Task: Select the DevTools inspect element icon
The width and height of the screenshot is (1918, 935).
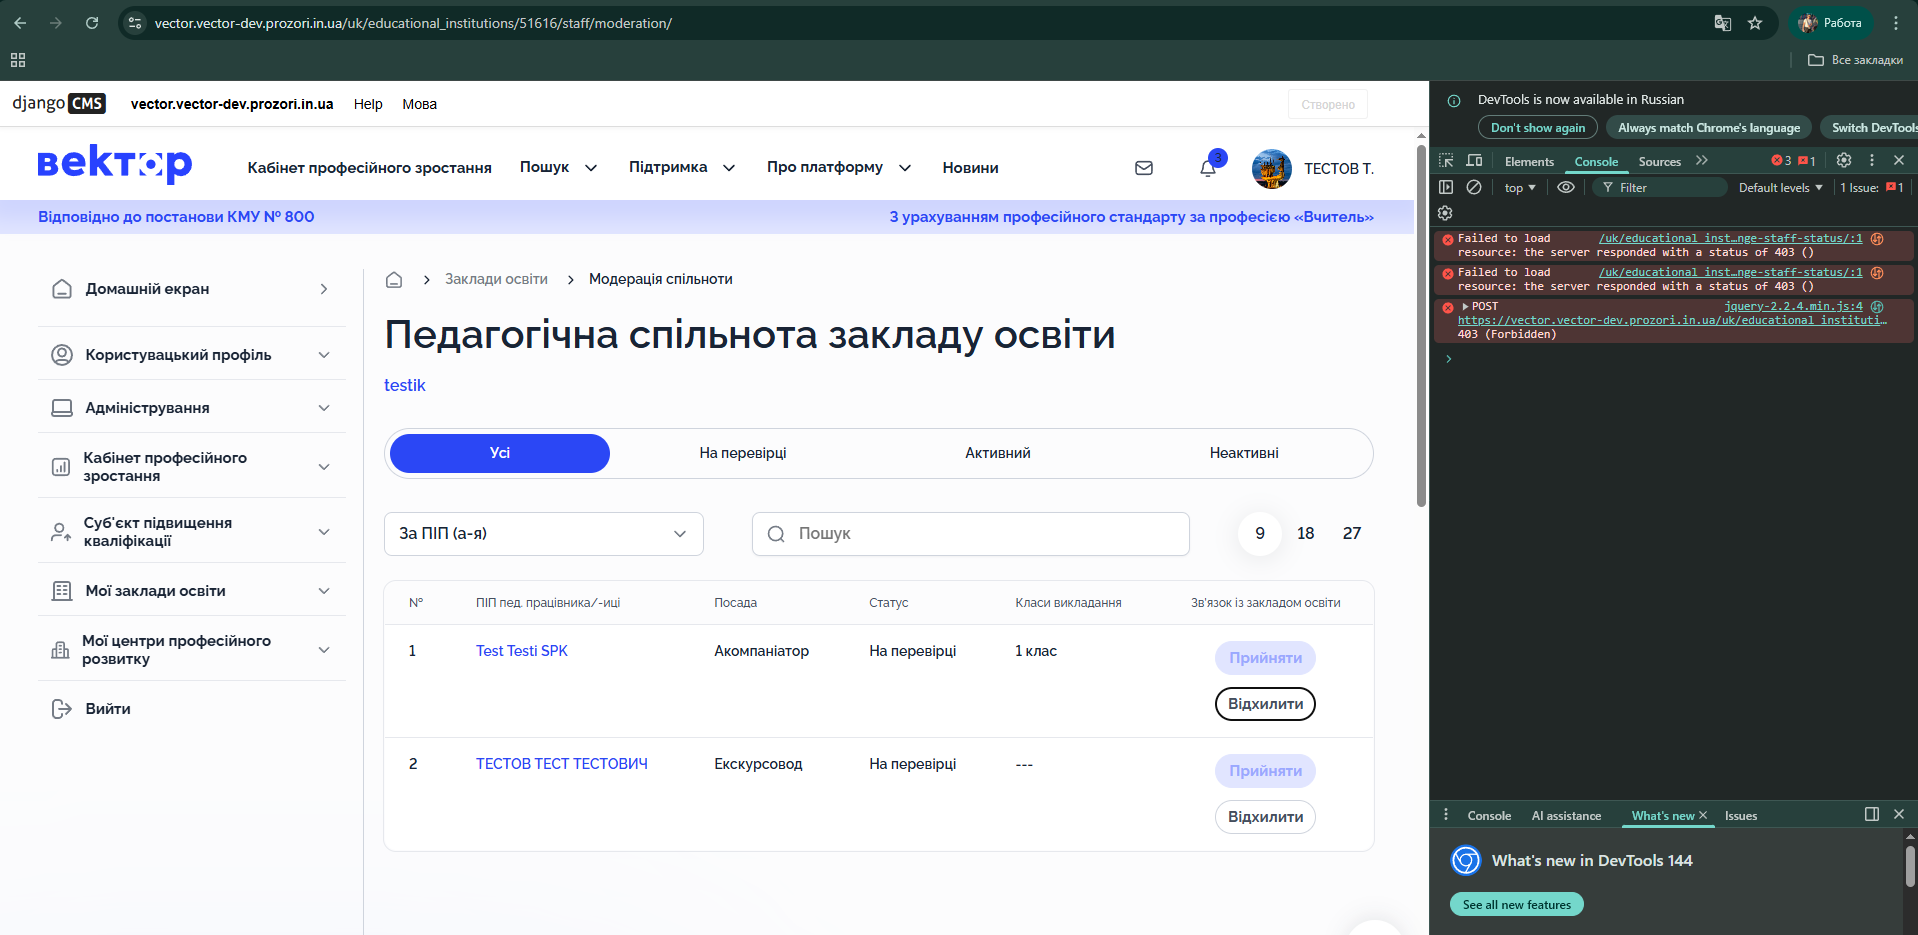Action: coord(1446,160)
